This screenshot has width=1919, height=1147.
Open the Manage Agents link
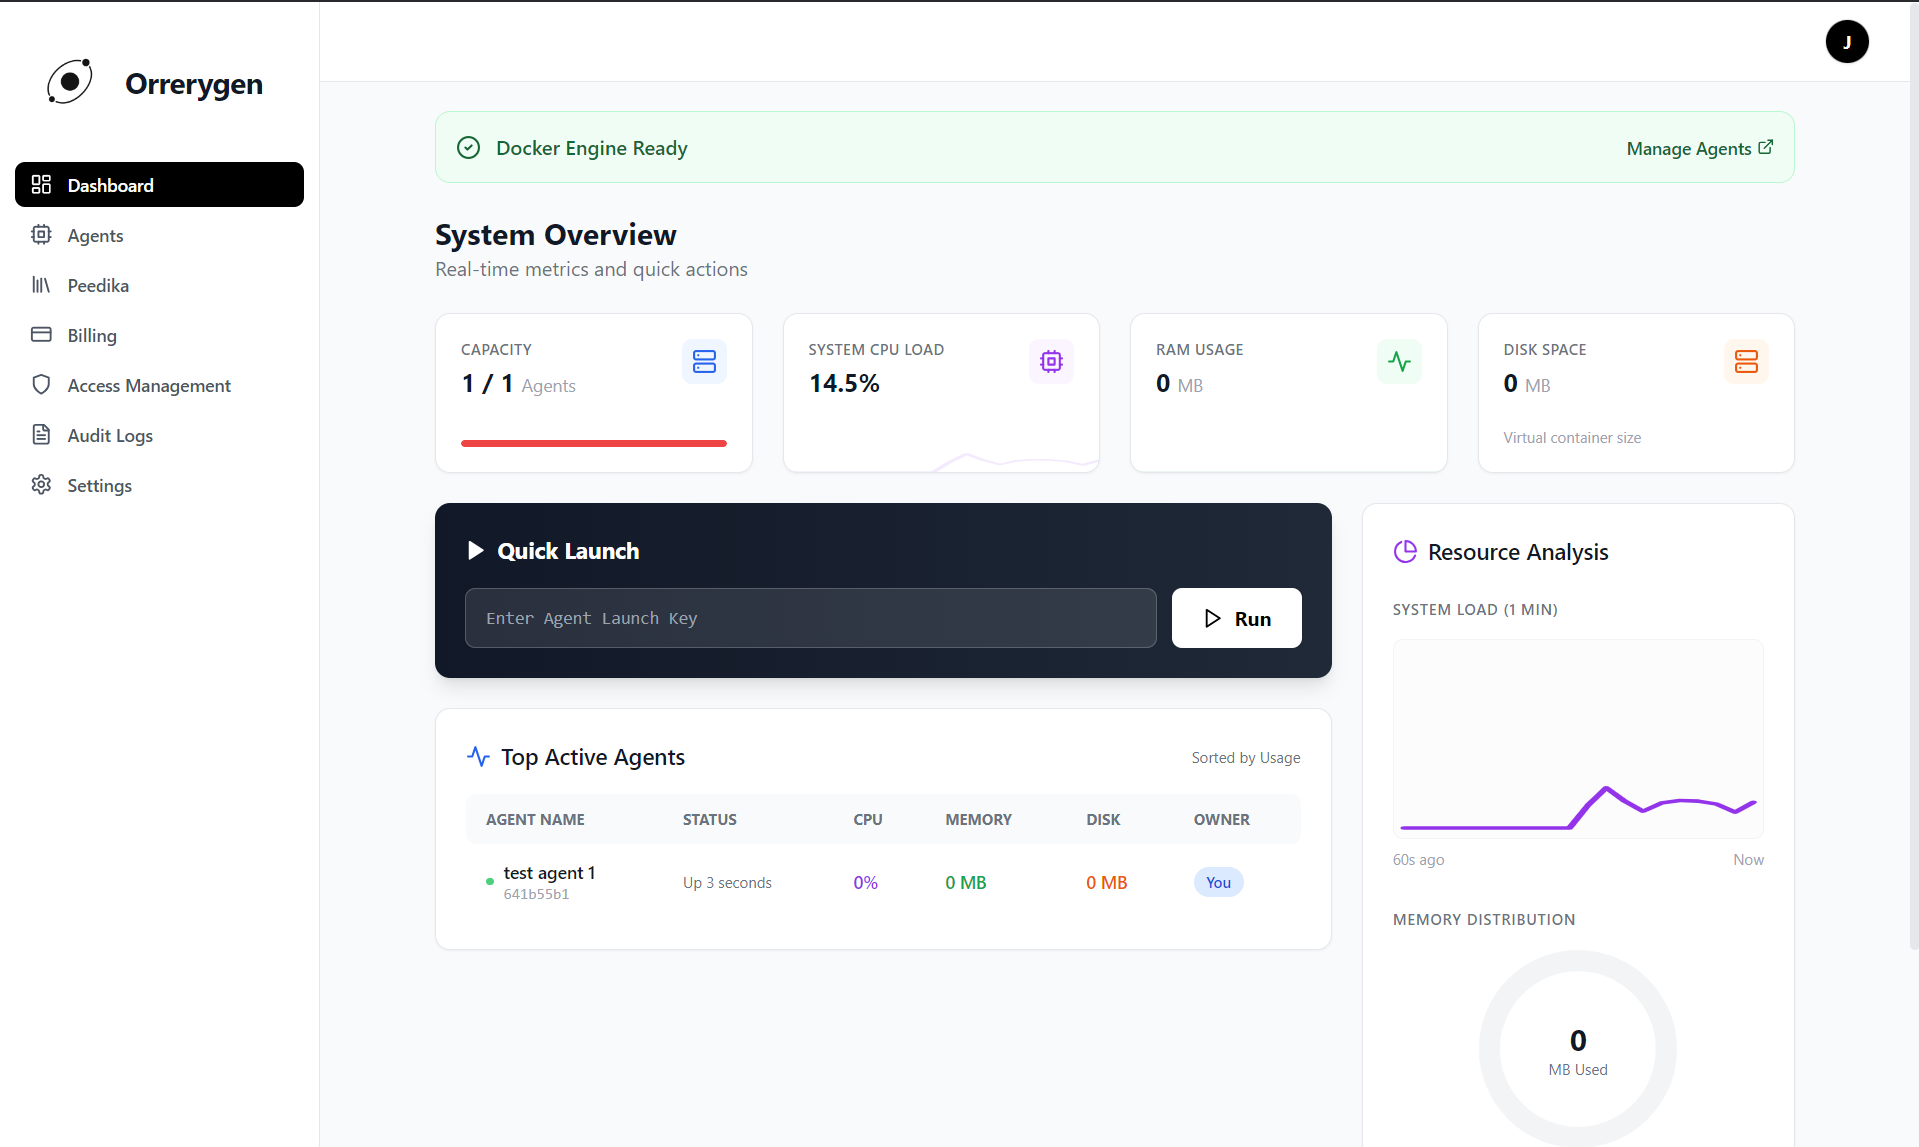tap(1698, 148)
